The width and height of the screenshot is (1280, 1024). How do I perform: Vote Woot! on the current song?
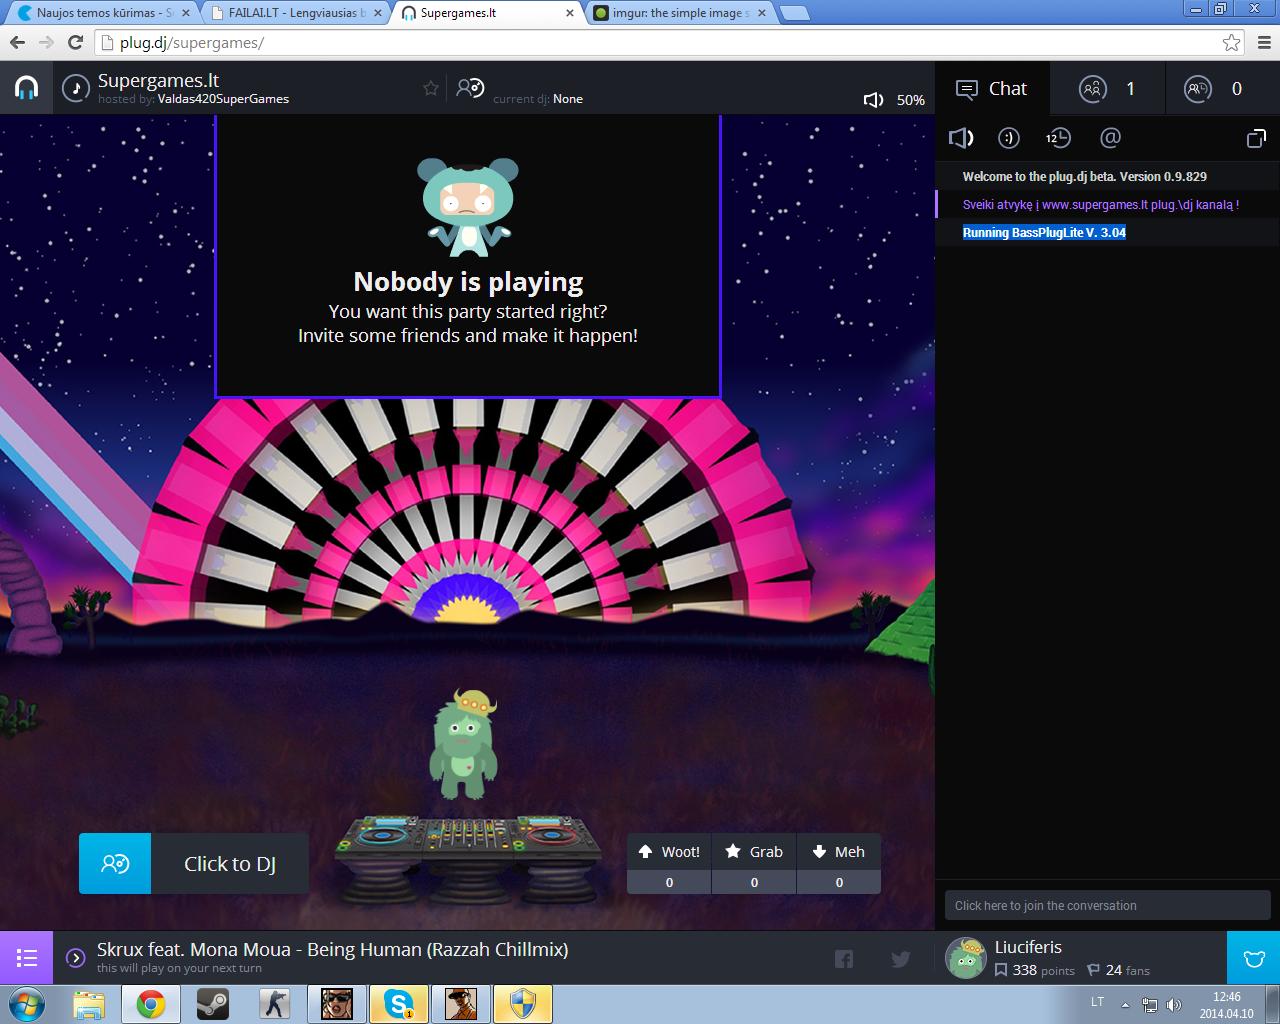click(x=669, y=863)
